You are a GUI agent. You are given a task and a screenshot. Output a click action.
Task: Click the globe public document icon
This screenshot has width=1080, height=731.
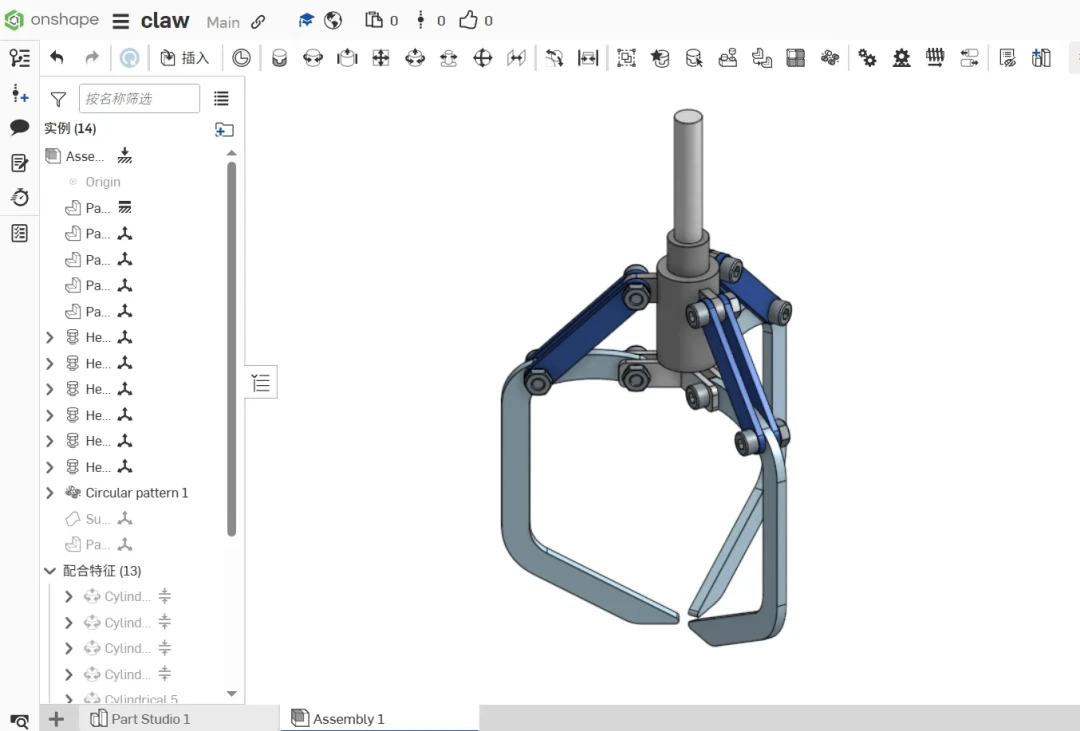point(333,21)
